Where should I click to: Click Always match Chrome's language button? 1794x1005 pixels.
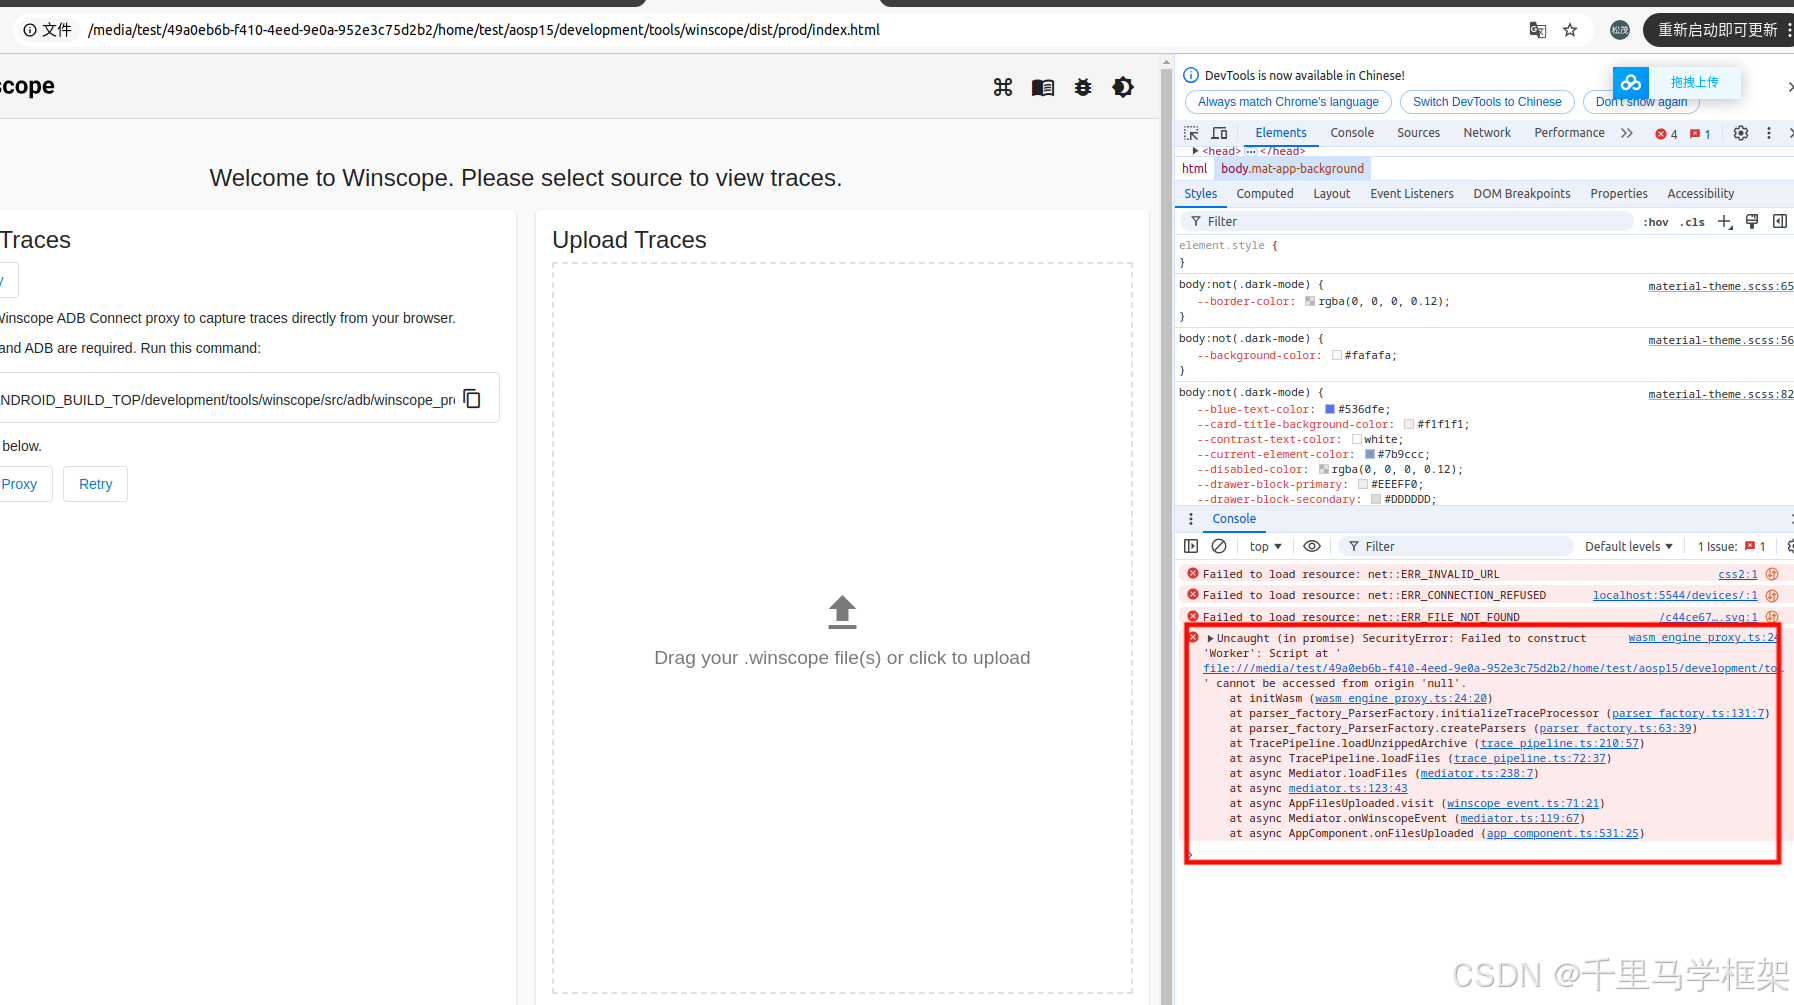click(x=1288, y=102)
